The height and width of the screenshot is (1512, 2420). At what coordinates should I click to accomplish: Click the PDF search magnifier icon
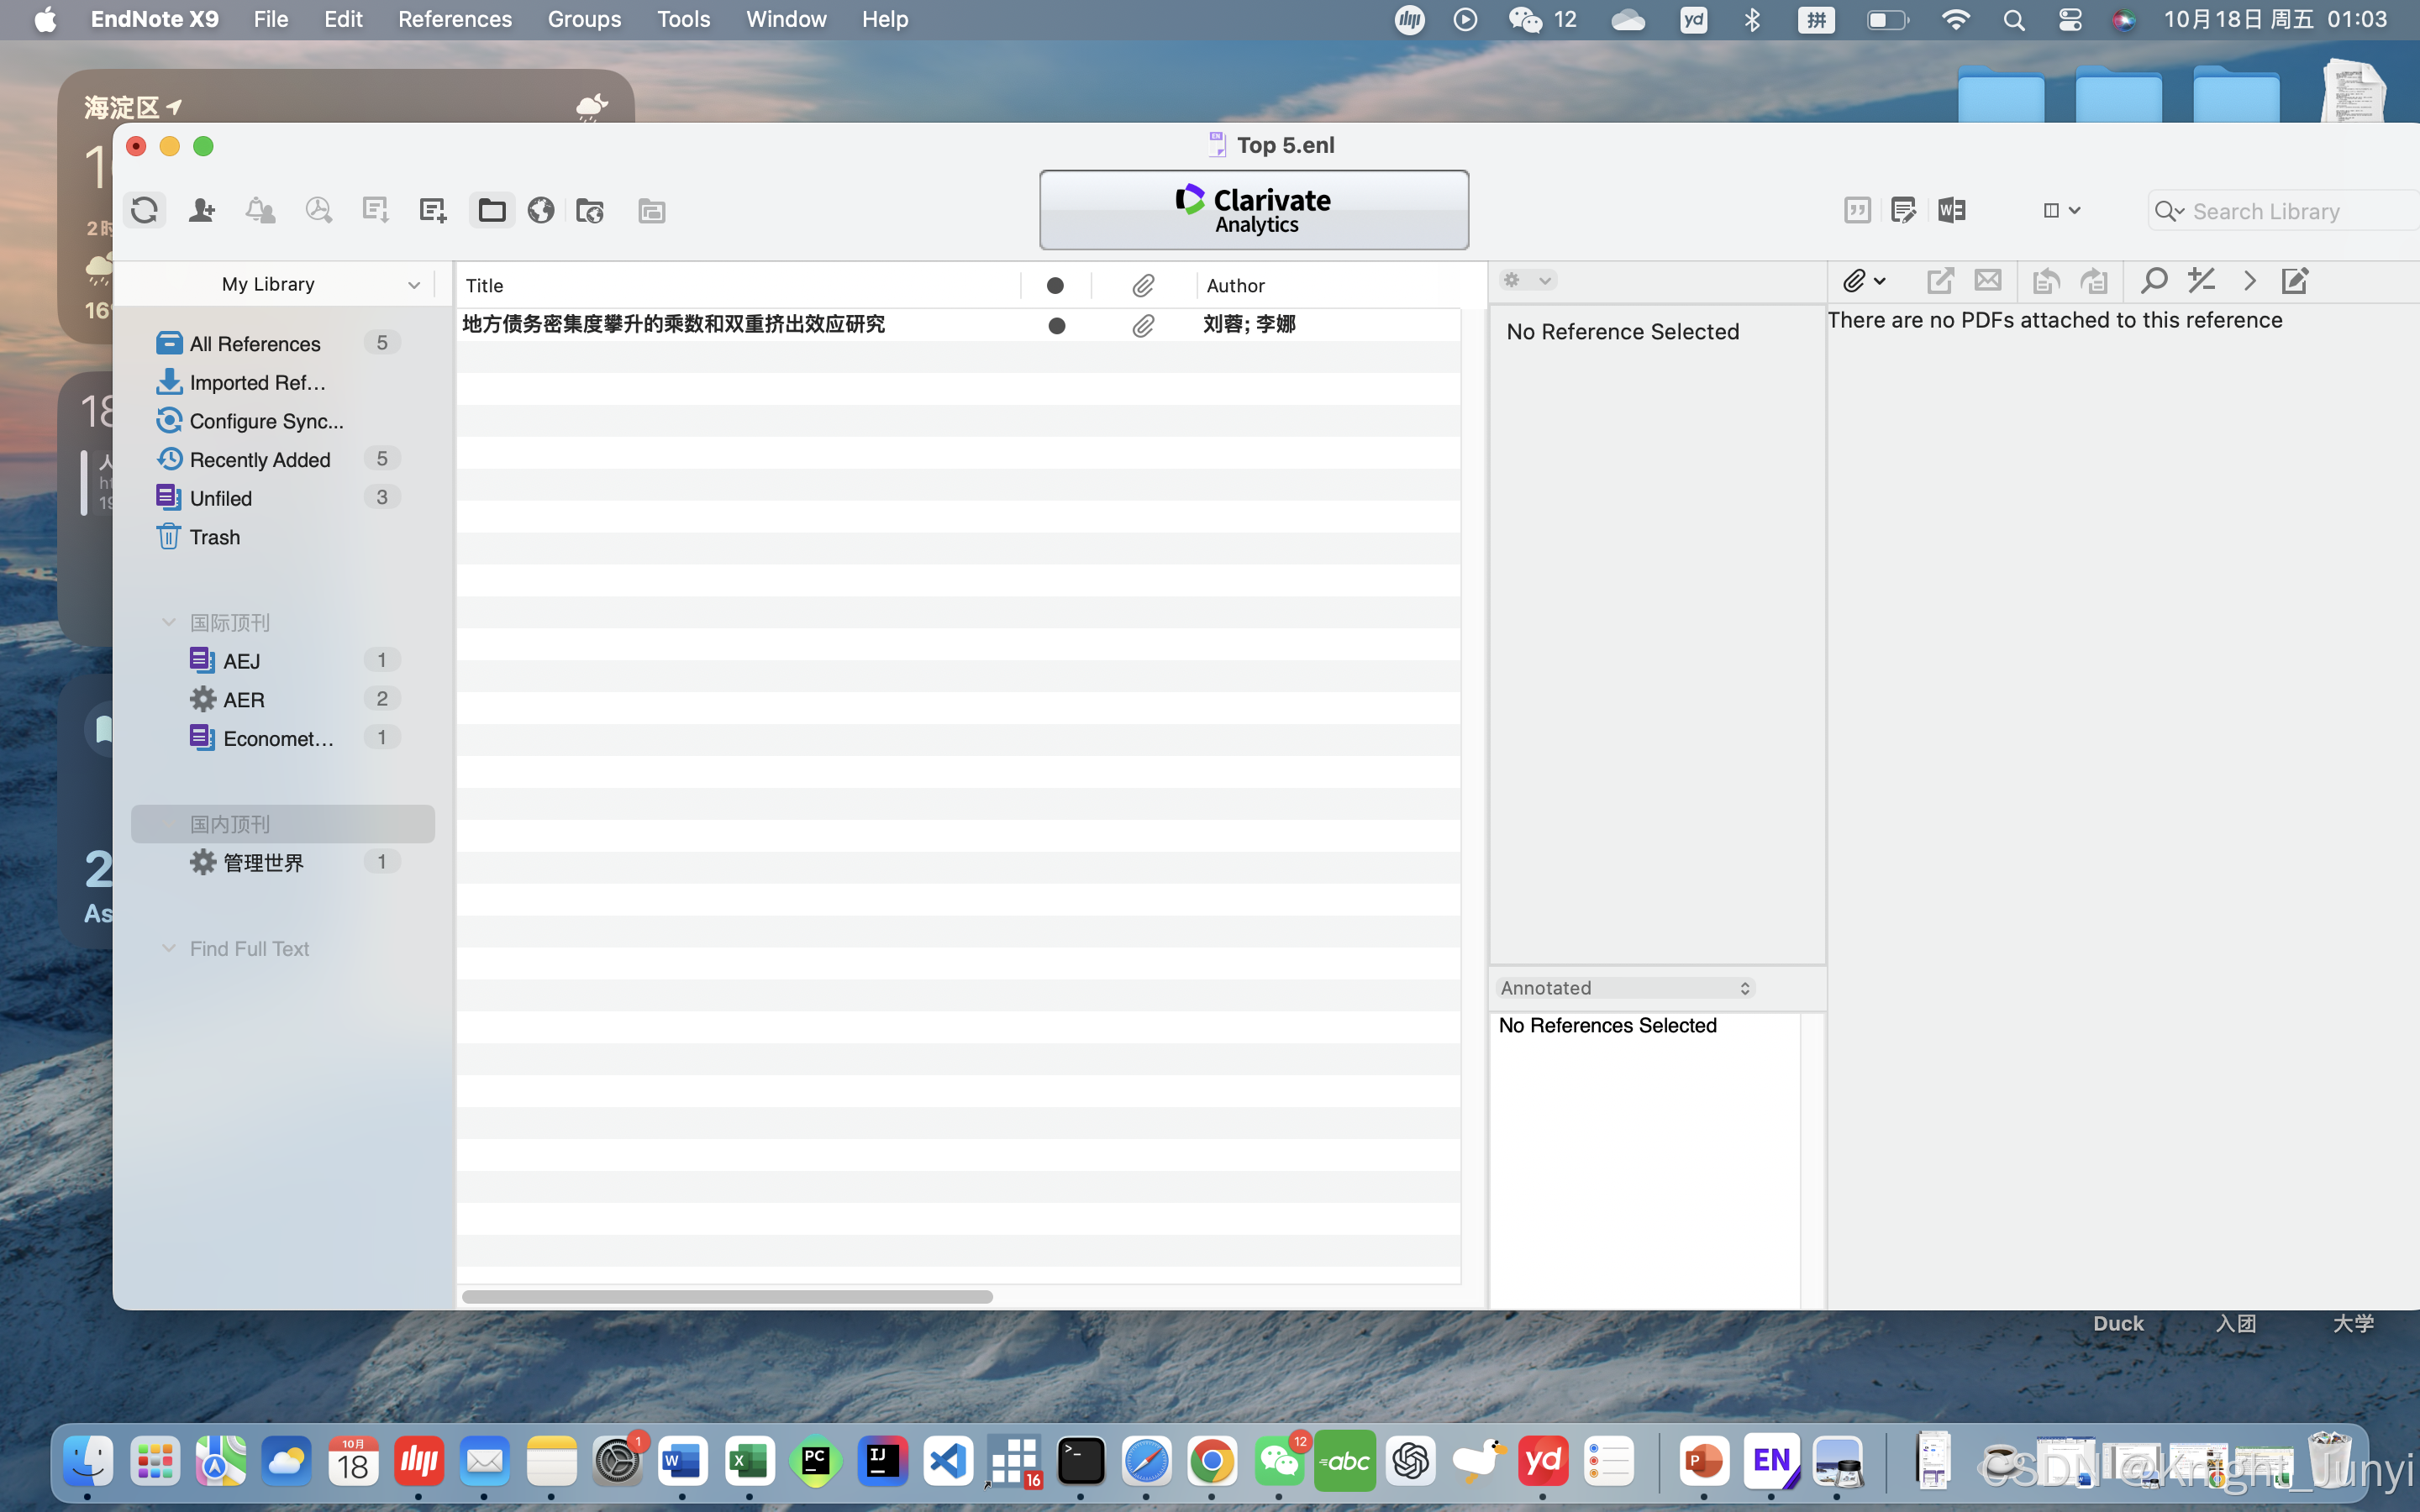point(2153,281)
